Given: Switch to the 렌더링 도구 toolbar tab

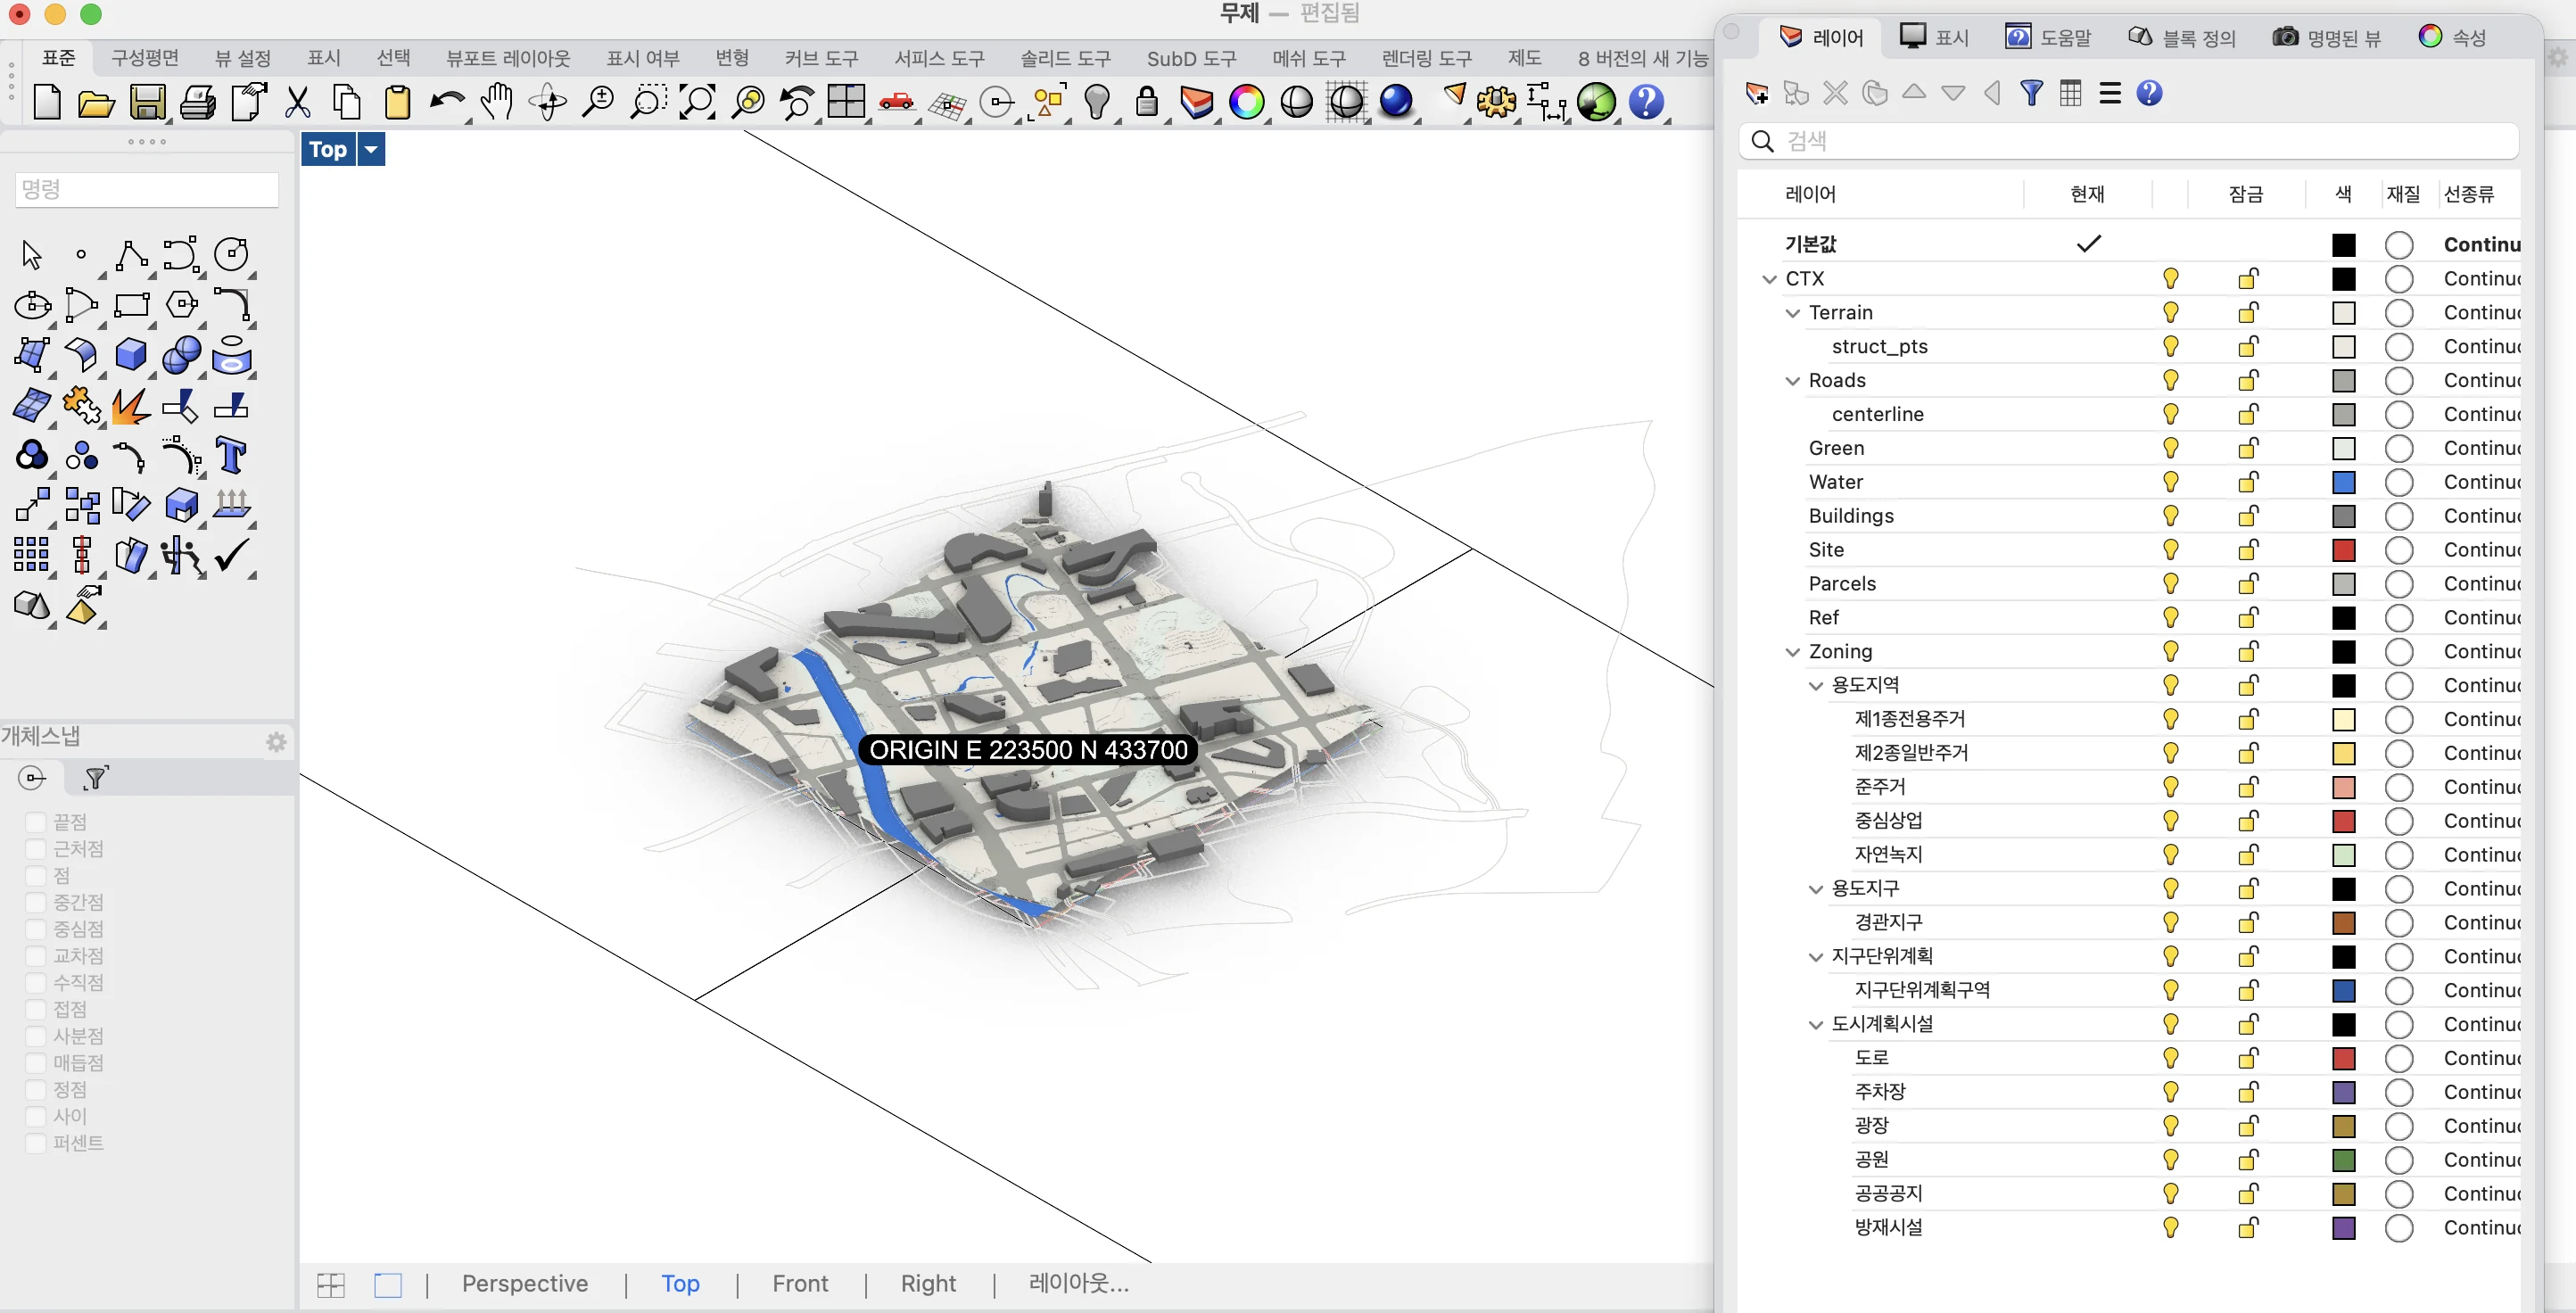Looking at the screenshot, I should tap(1427, 58).
